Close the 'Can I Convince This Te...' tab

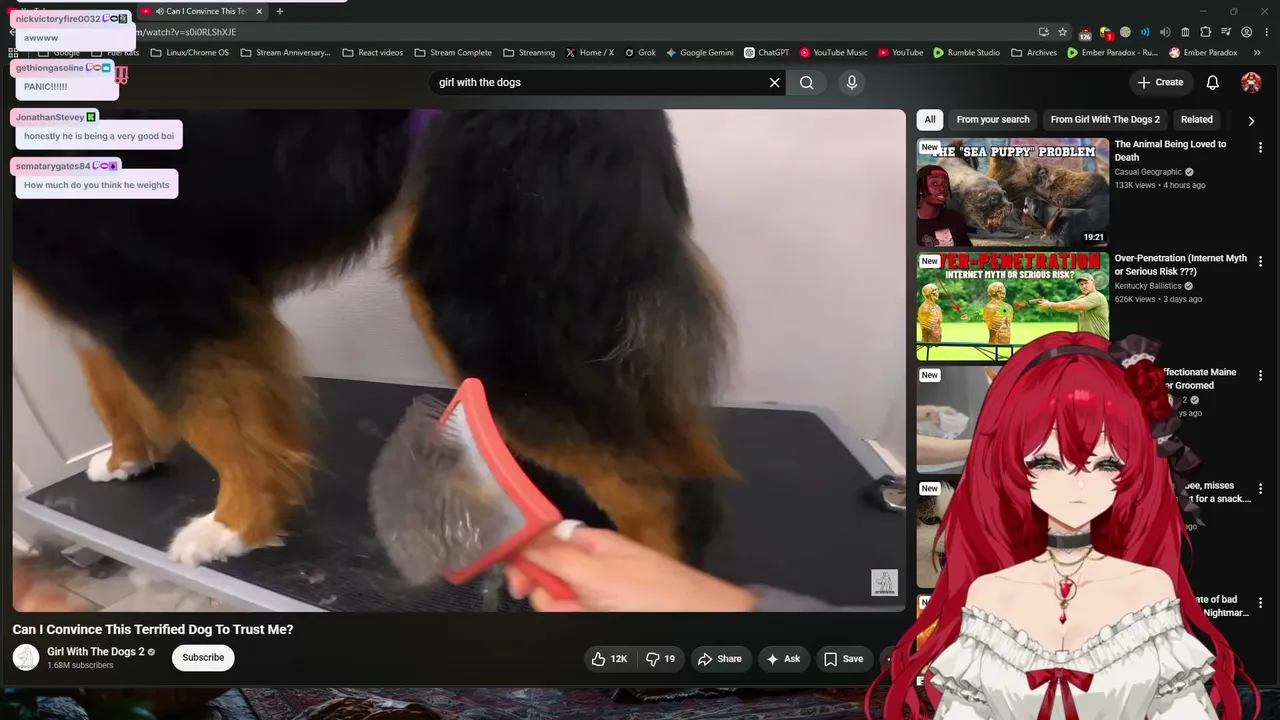point(260,11)
